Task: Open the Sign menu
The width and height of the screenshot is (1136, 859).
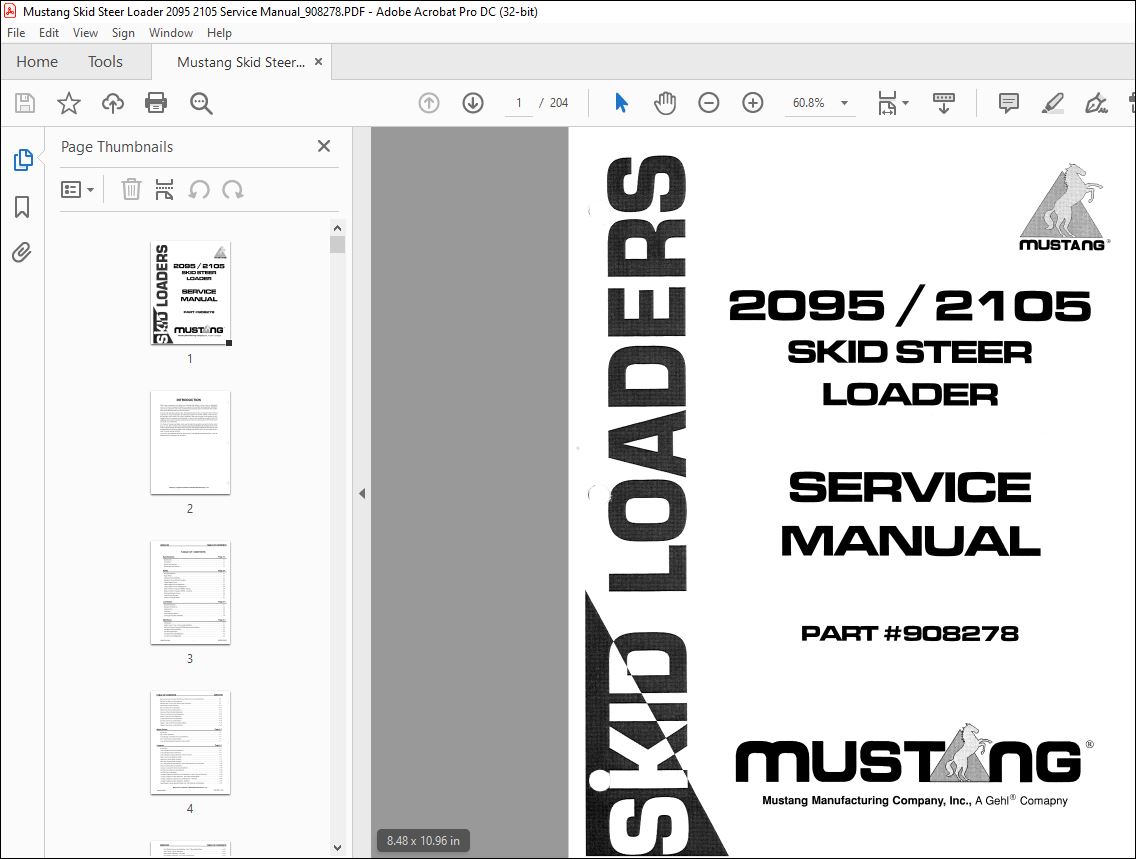Action: coord(123,33)
